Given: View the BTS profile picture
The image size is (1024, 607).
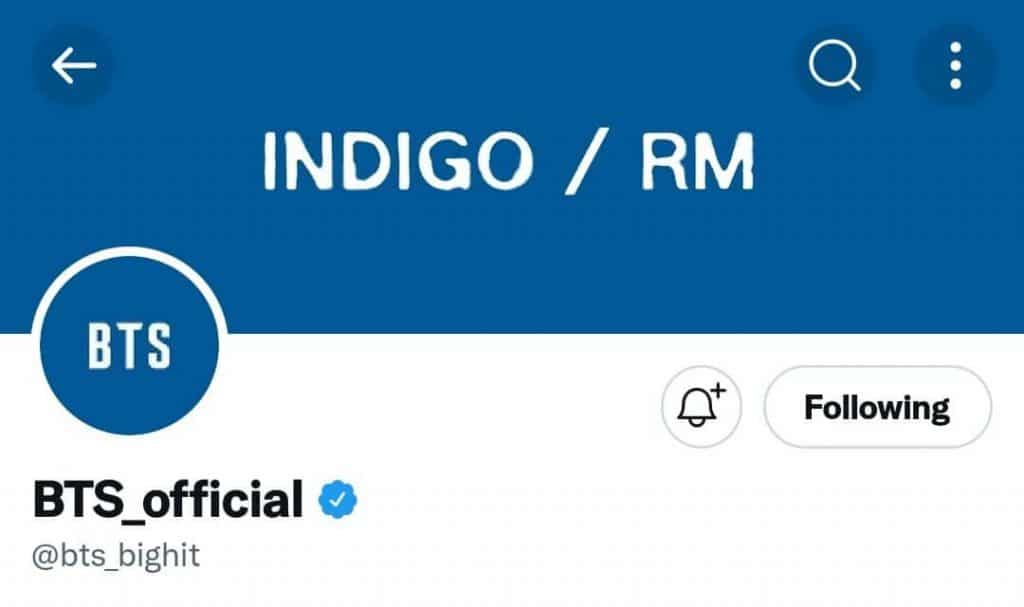Looking at the screenshot, I should point(129,344).
